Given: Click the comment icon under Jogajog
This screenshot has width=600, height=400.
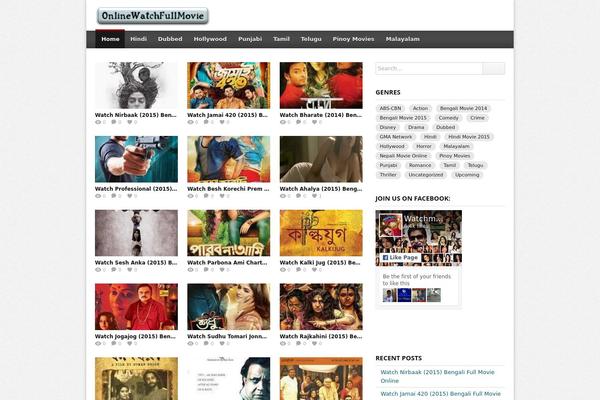Looking at the screenshot, I should (x=114, y=343).
